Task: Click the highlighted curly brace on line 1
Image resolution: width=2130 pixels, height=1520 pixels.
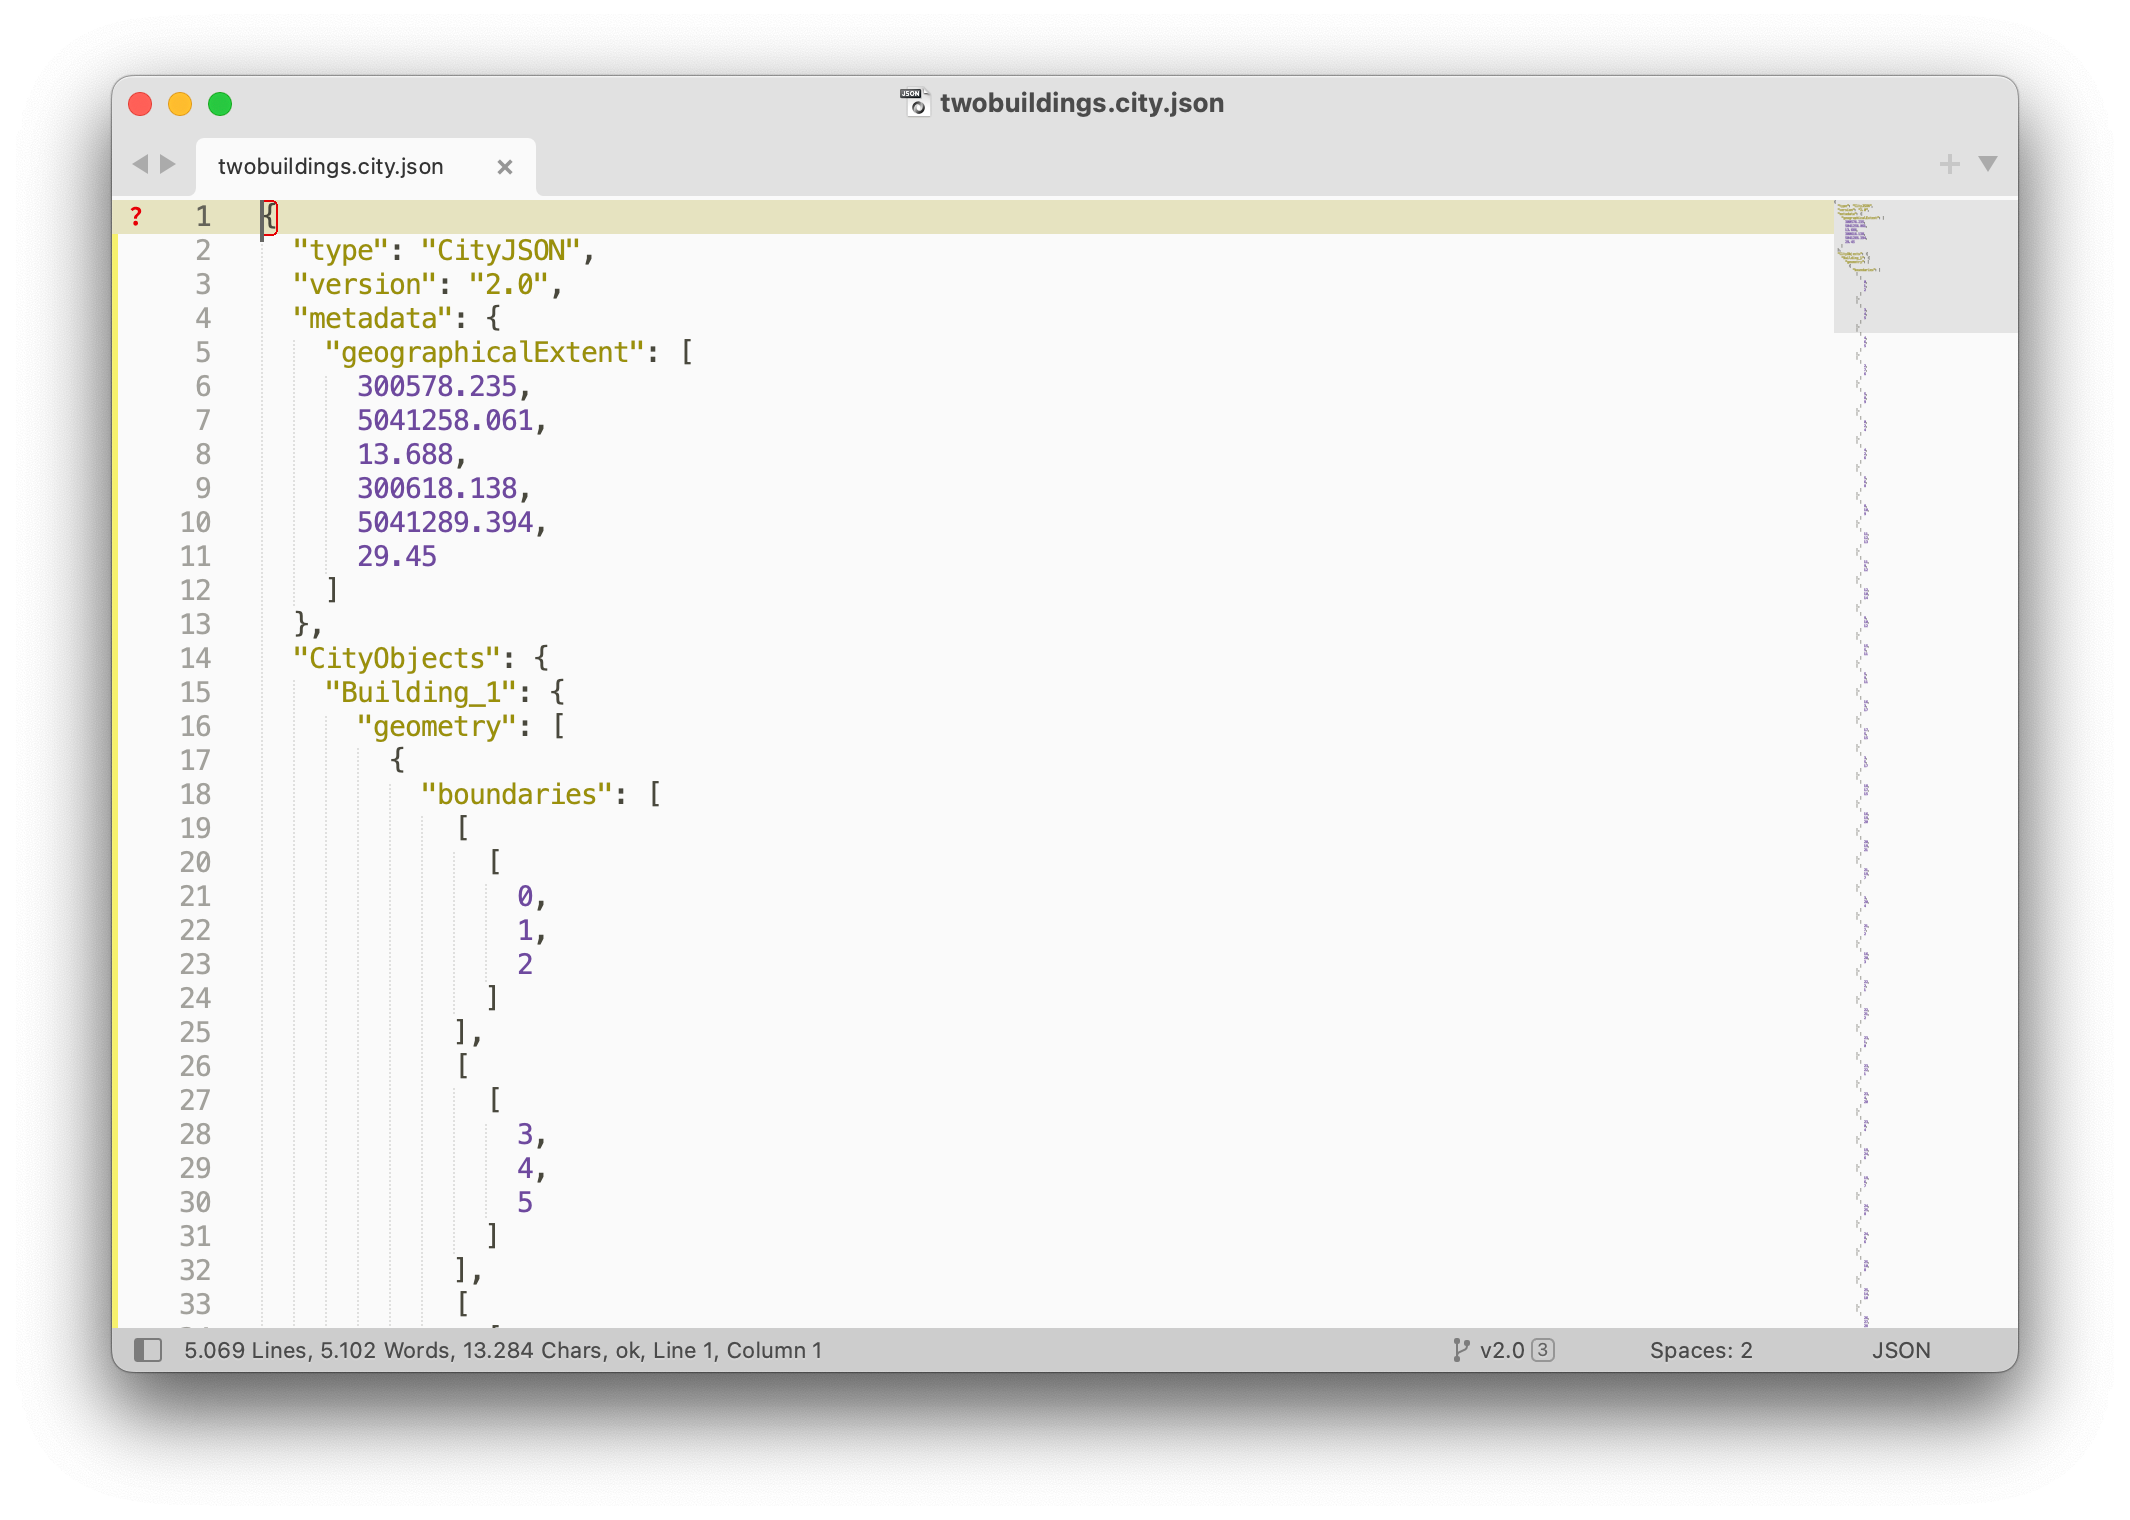Action: point(266,216)
